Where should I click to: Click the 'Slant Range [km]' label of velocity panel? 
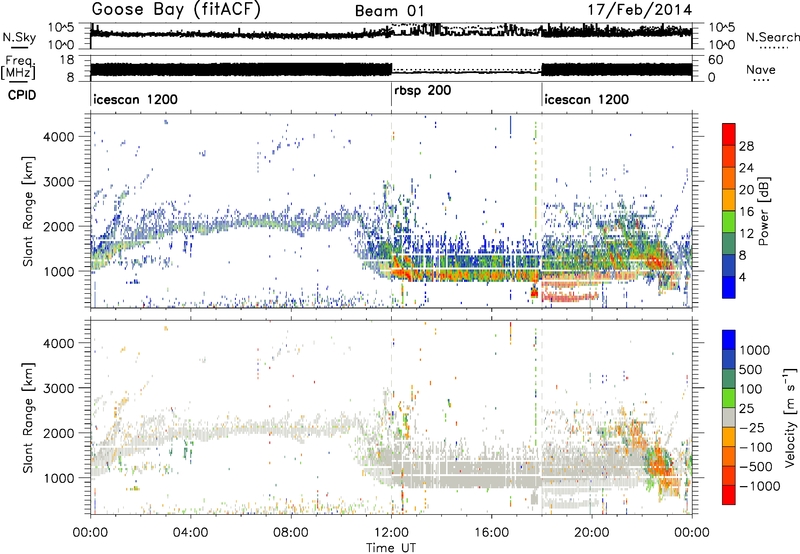click(28, 418)
